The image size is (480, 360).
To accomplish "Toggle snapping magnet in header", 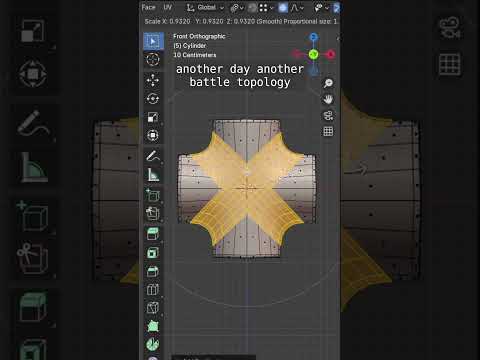I will click(252, 8).
